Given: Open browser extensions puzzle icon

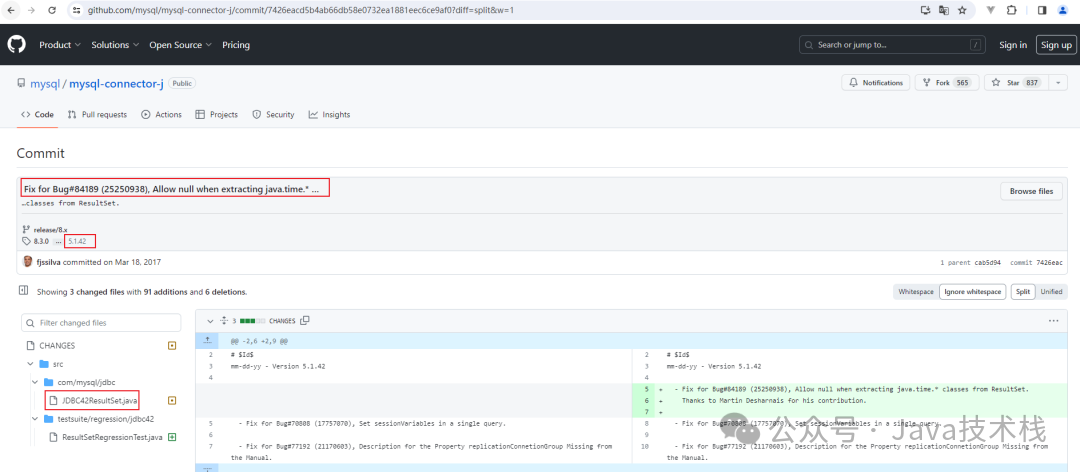Looking at the screenshot, I should [1011, 10].
